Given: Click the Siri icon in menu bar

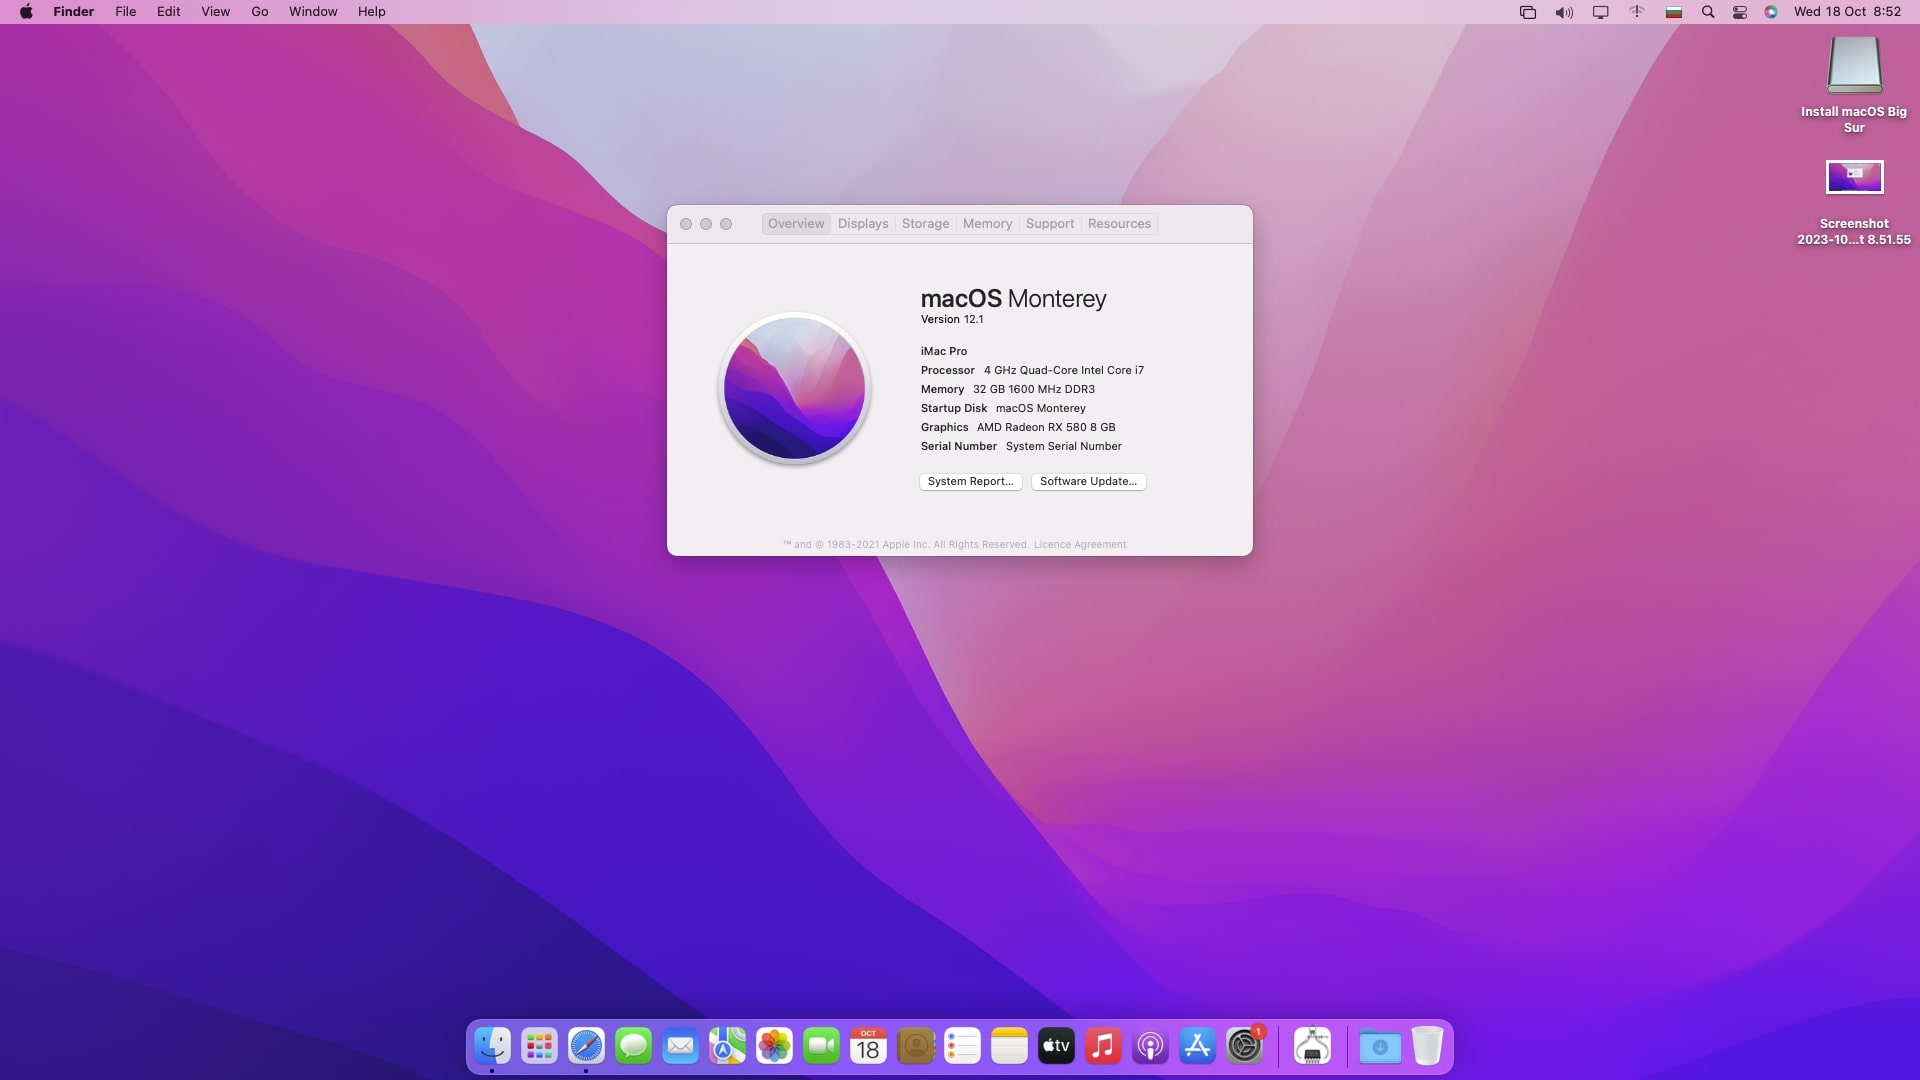Looking at the screenshot, I should click(x=1771, y=12).
